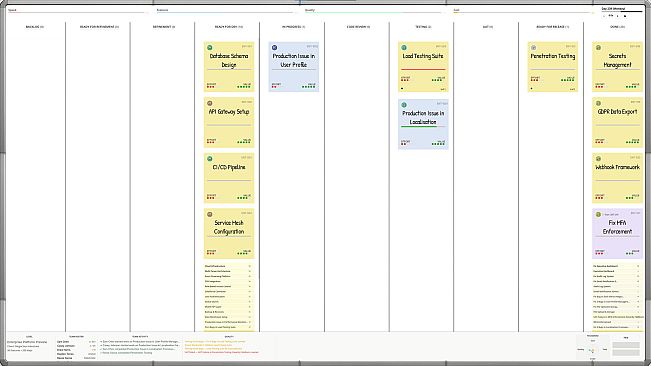Open the Production Issue in Localization card
The width and height of the screenshot is (651, 366).
423,124
